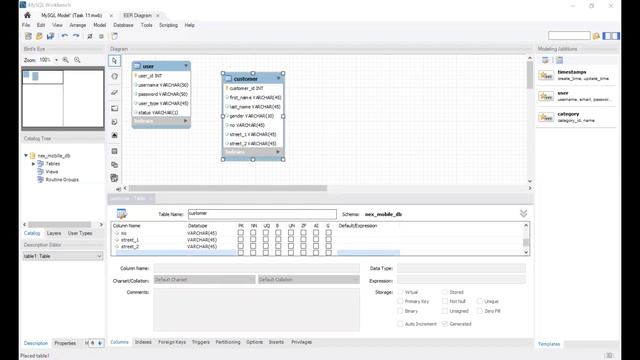The image size is (640, 360).
Task: Select the new text note tool
Action: point(115,122)
